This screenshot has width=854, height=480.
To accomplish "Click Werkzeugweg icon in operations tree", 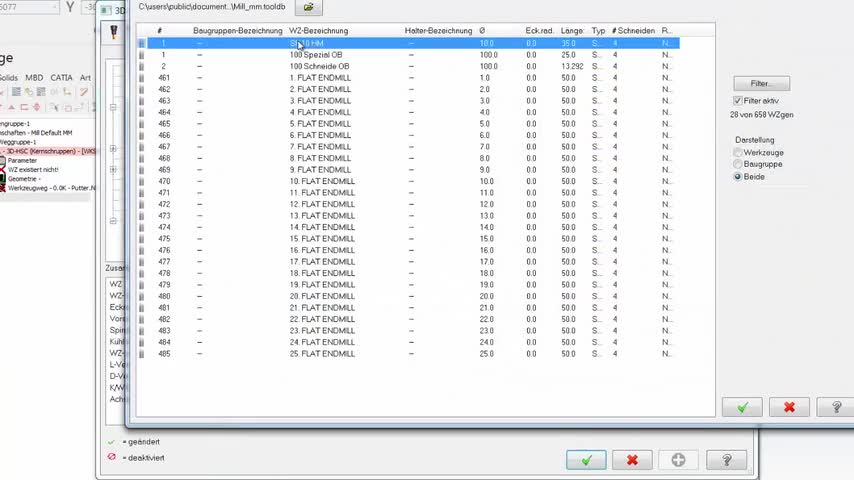I will pyautogui.click(x=3, y=188).
